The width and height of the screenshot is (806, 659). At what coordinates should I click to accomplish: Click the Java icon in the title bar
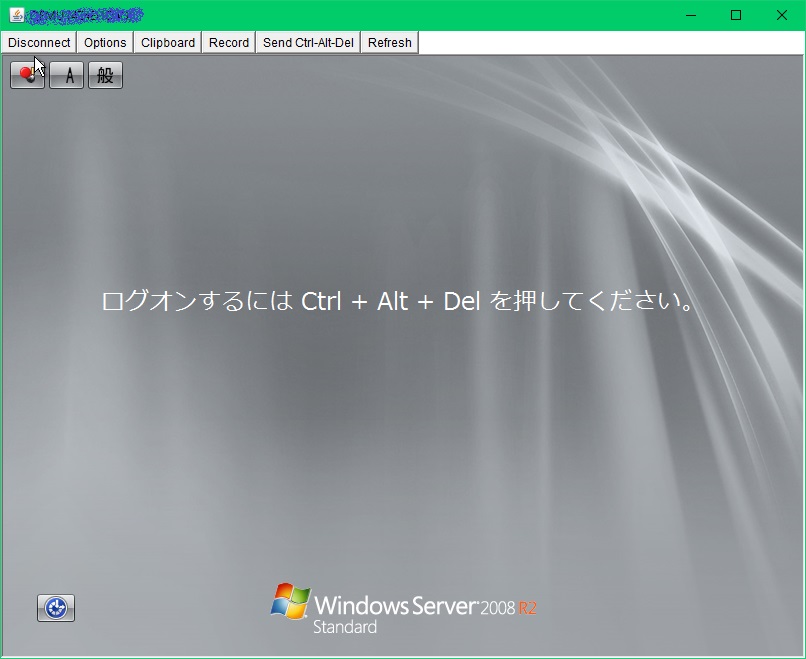point(16,15)
